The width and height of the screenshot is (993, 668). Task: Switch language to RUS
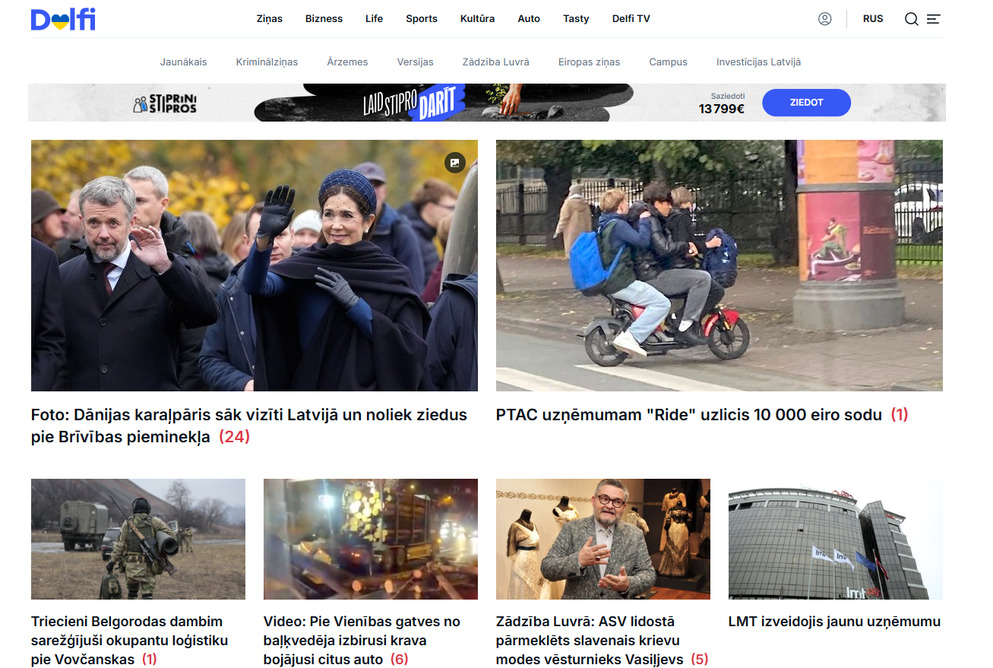pos(873,19)
